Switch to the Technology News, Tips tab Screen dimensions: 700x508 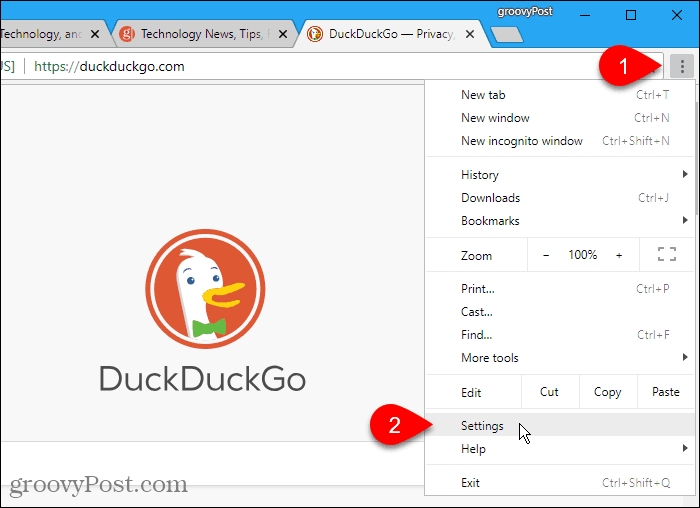(205, 34)
